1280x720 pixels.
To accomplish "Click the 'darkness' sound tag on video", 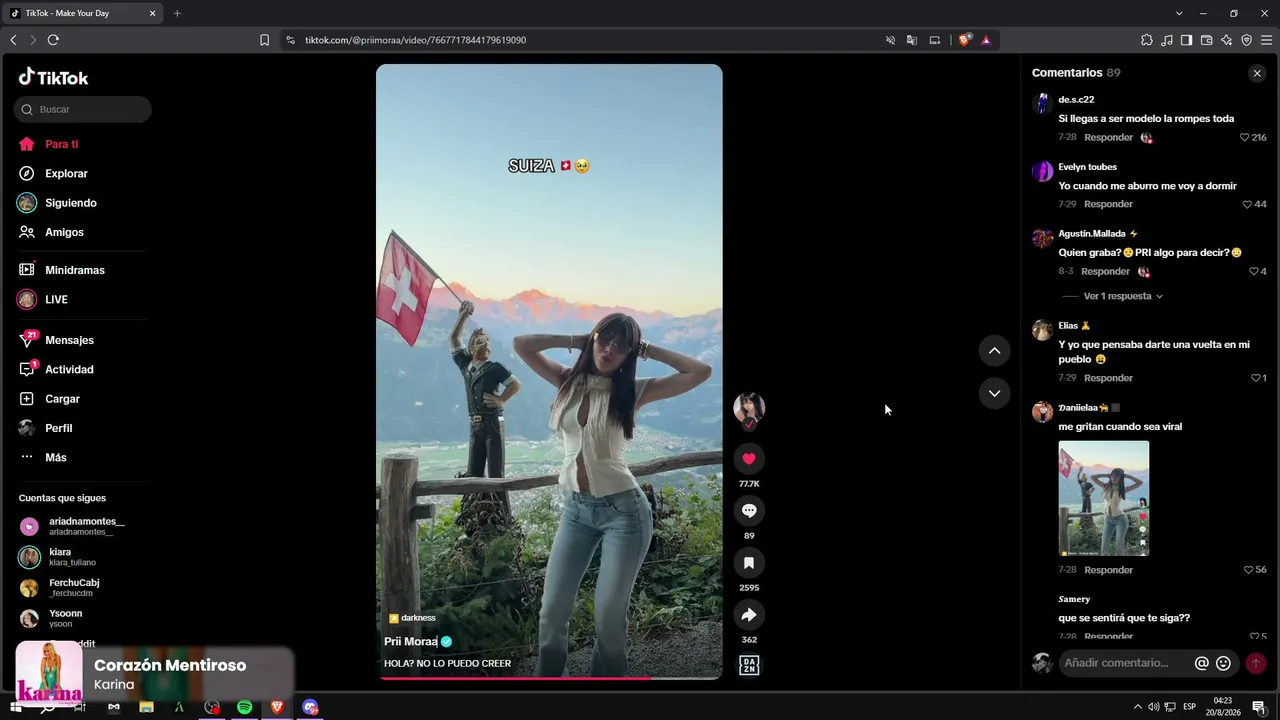I will [412, 618].
